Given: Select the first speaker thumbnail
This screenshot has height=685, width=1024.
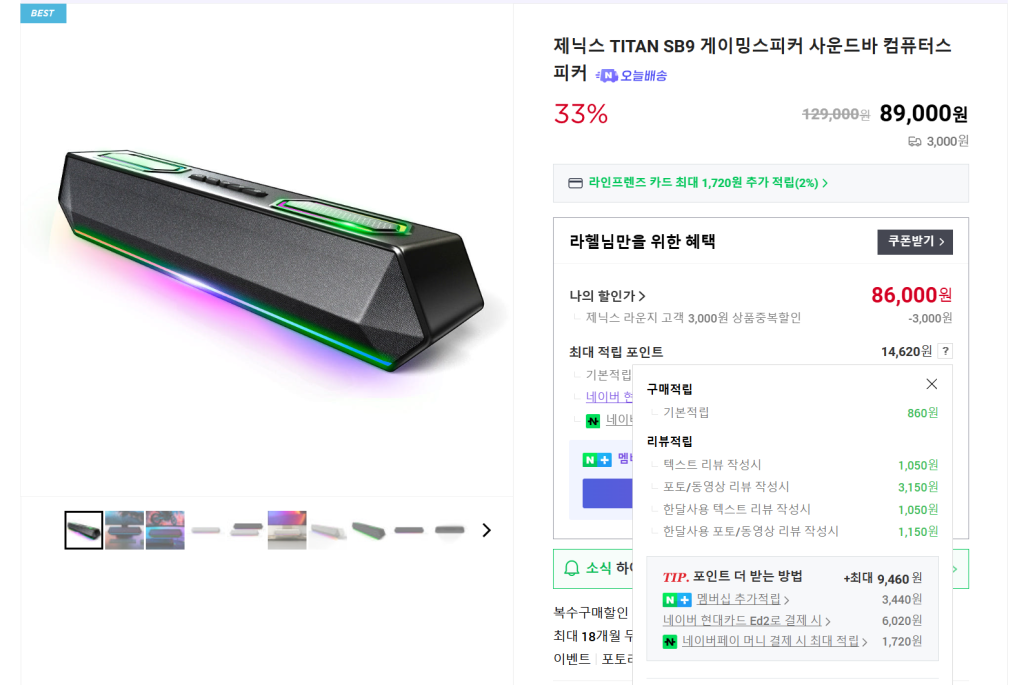Looking at the screenshot, I should tap(84, 530).
